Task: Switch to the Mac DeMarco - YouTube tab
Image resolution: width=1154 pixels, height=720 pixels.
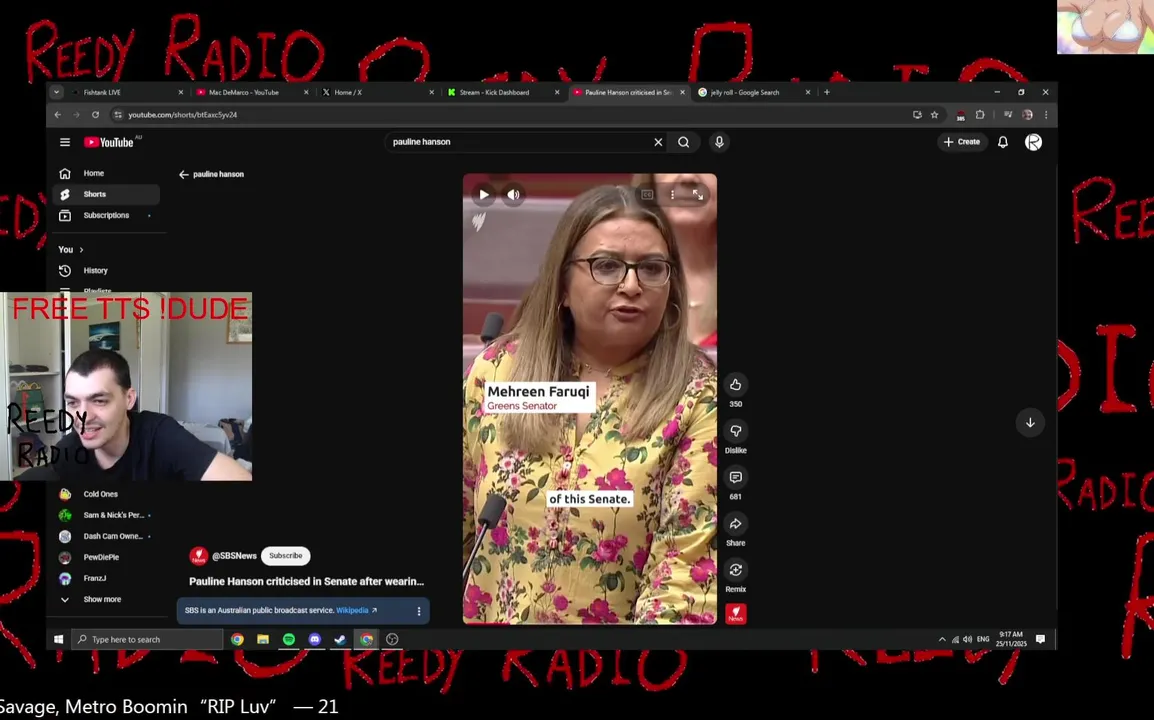Action: tap(252, 92)
